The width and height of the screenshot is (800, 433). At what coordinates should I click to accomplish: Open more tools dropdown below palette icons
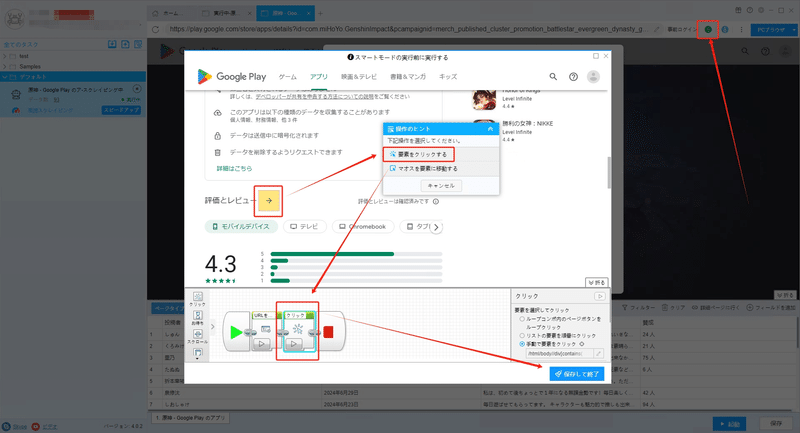197,359
